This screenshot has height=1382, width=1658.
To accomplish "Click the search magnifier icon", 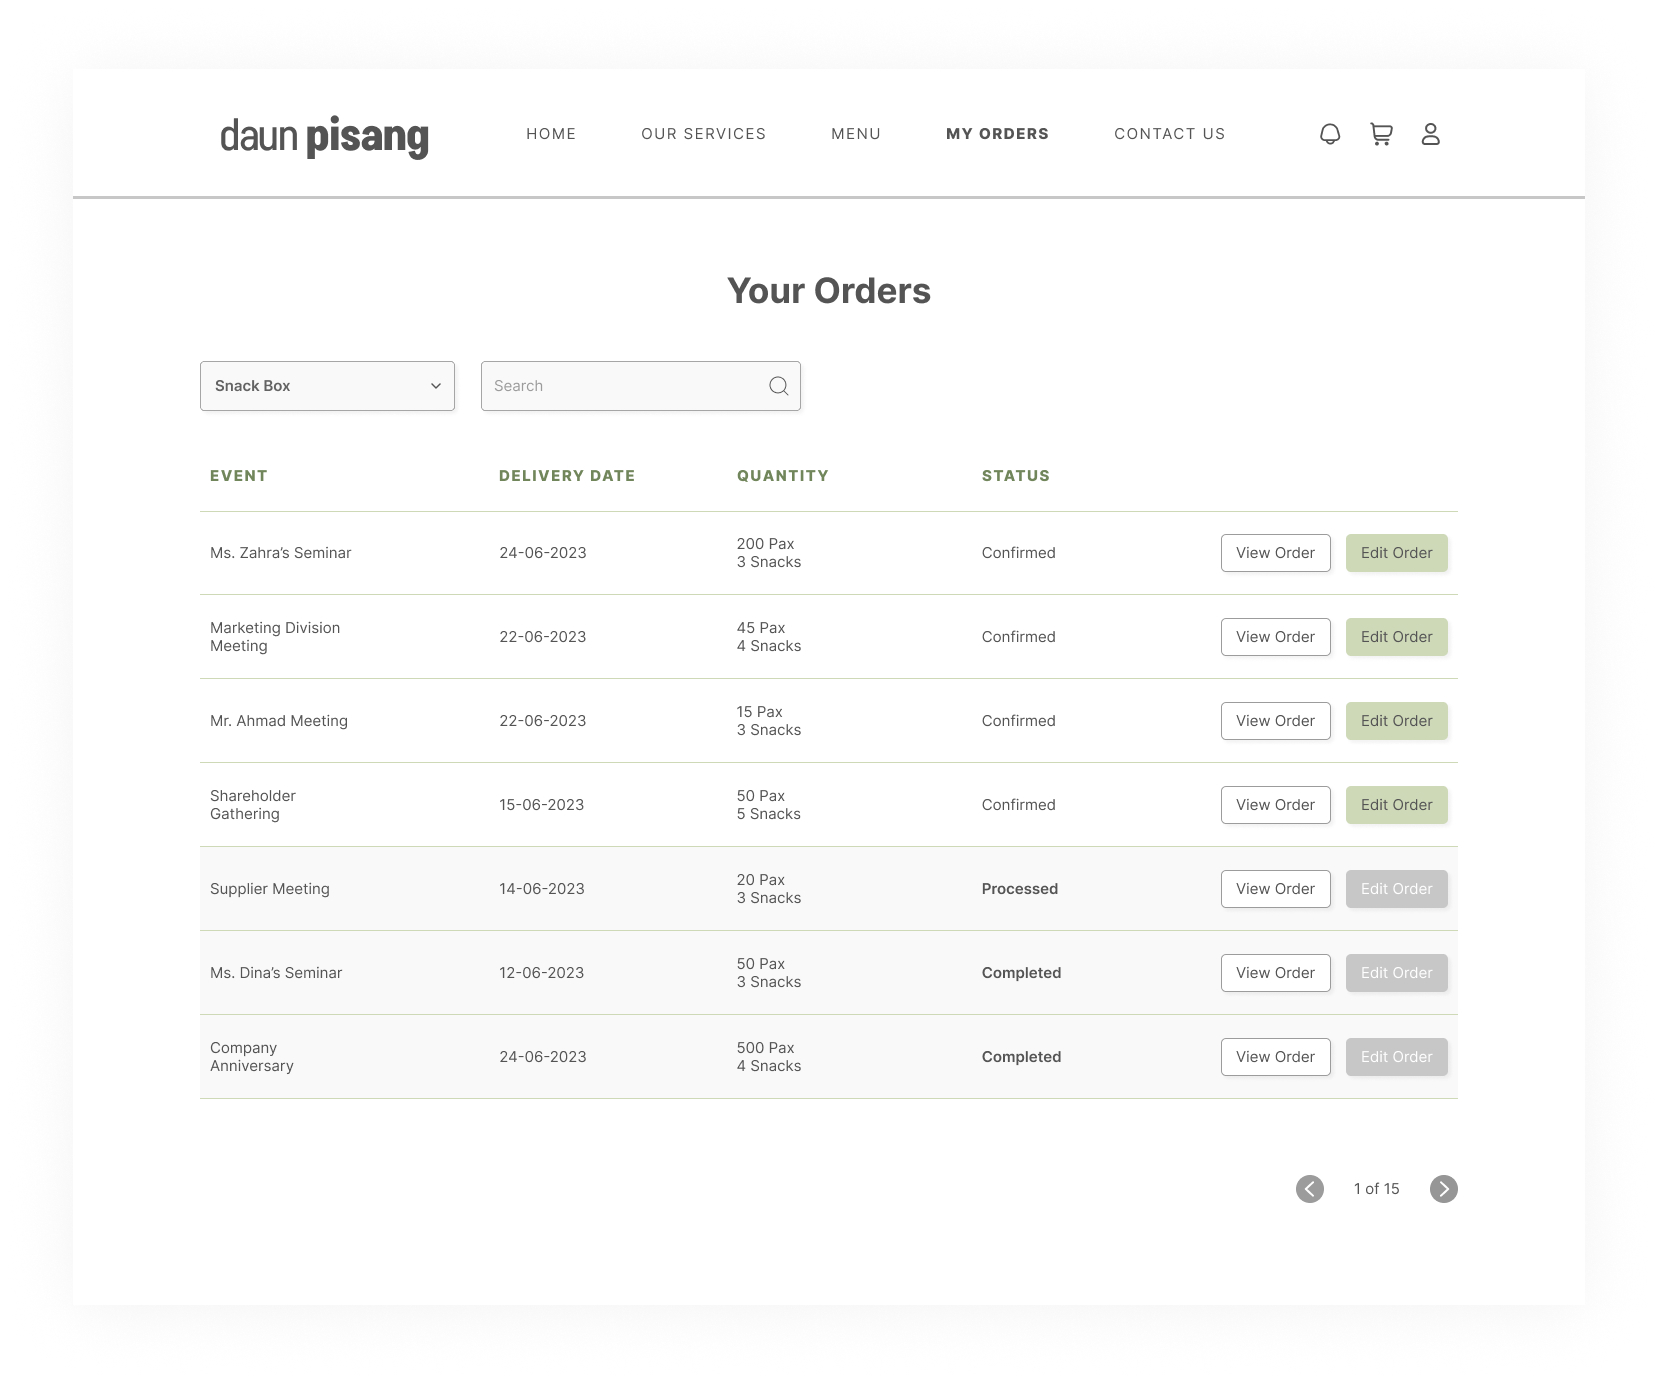I will coord(778,386).
